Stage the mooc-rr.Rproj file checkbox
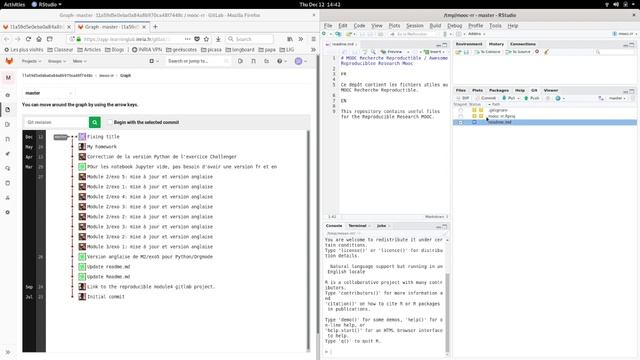The image size is (640, 360). [x=461, y=116]
